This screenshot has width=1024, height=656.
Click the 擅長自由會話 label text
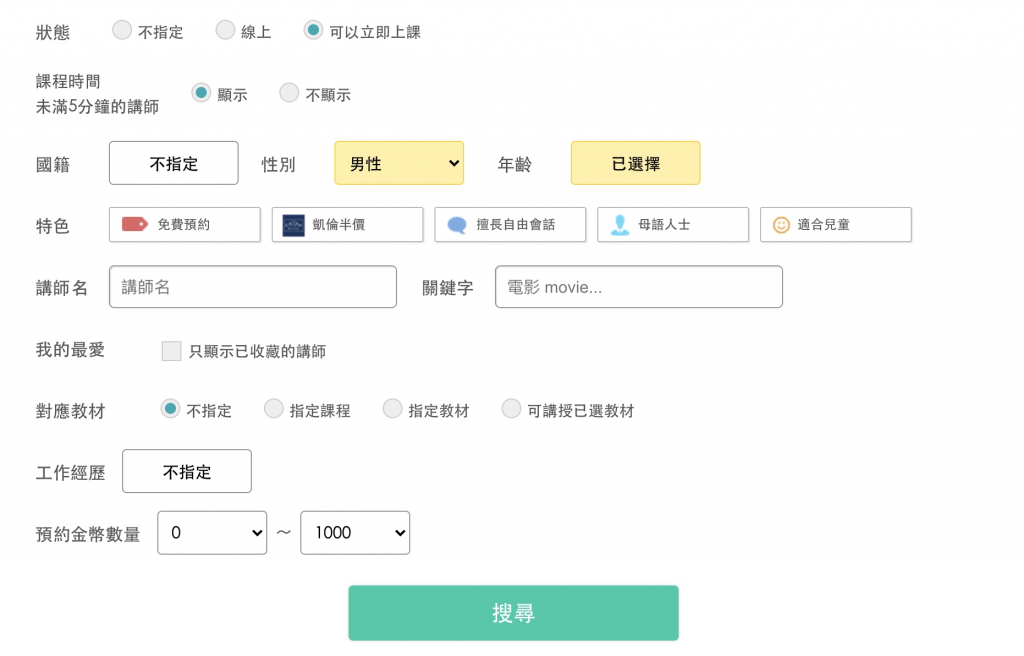516,225
